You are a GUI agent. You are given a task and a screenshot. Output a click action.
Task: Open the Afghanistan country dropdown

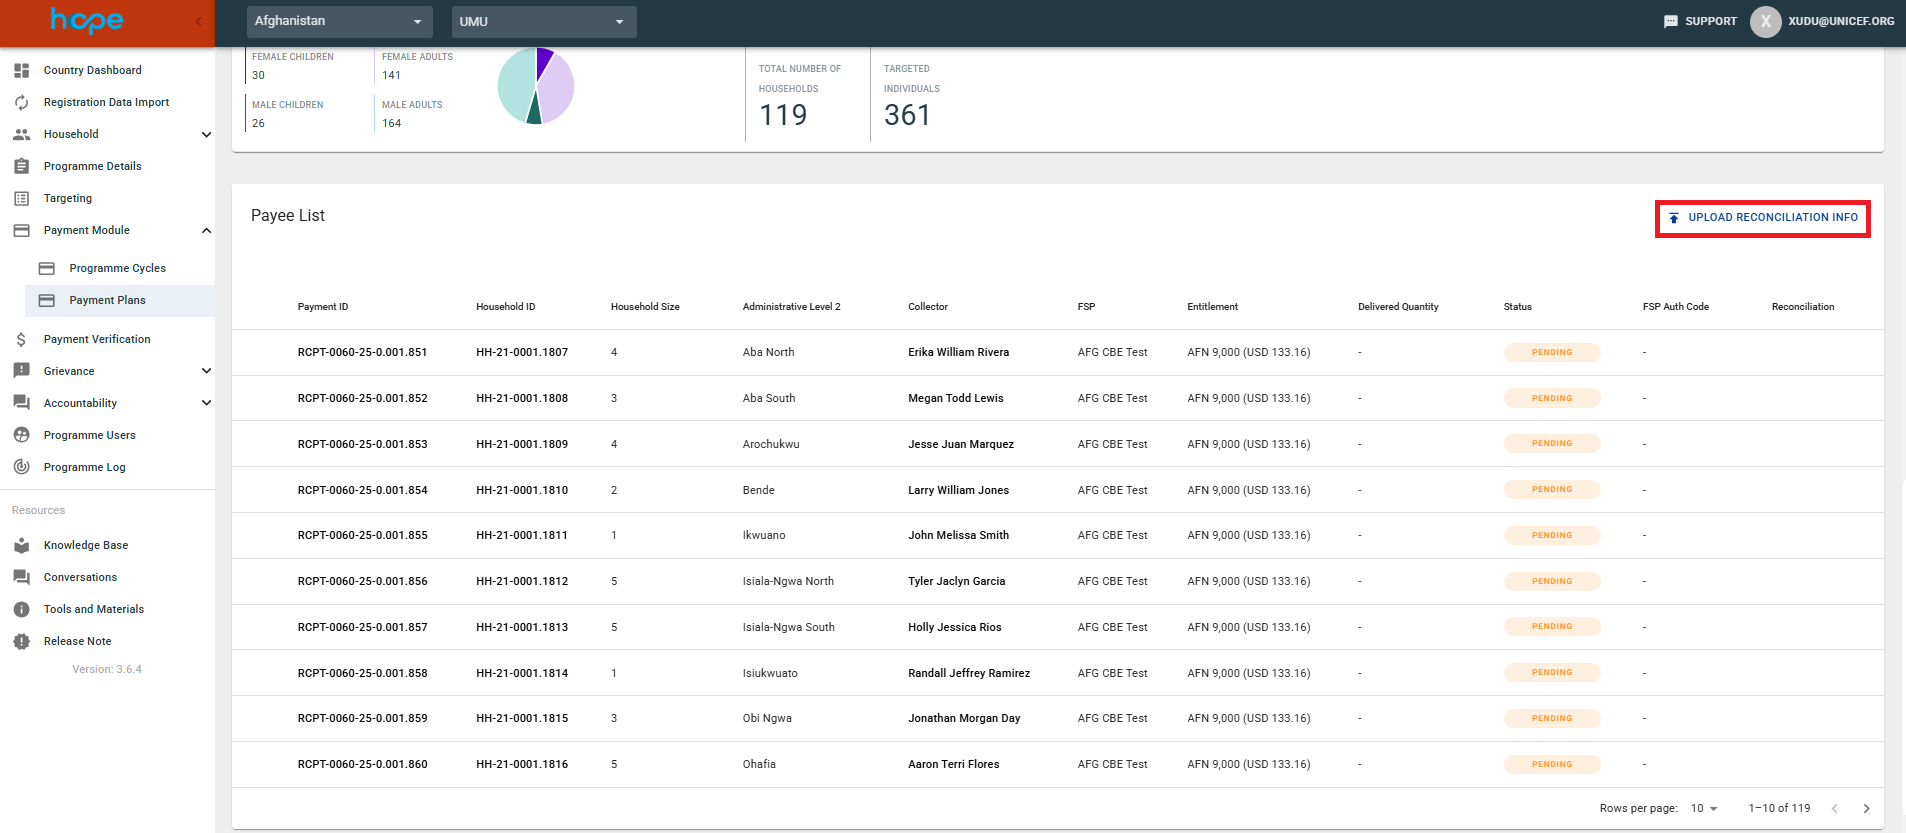click(339, 21)
